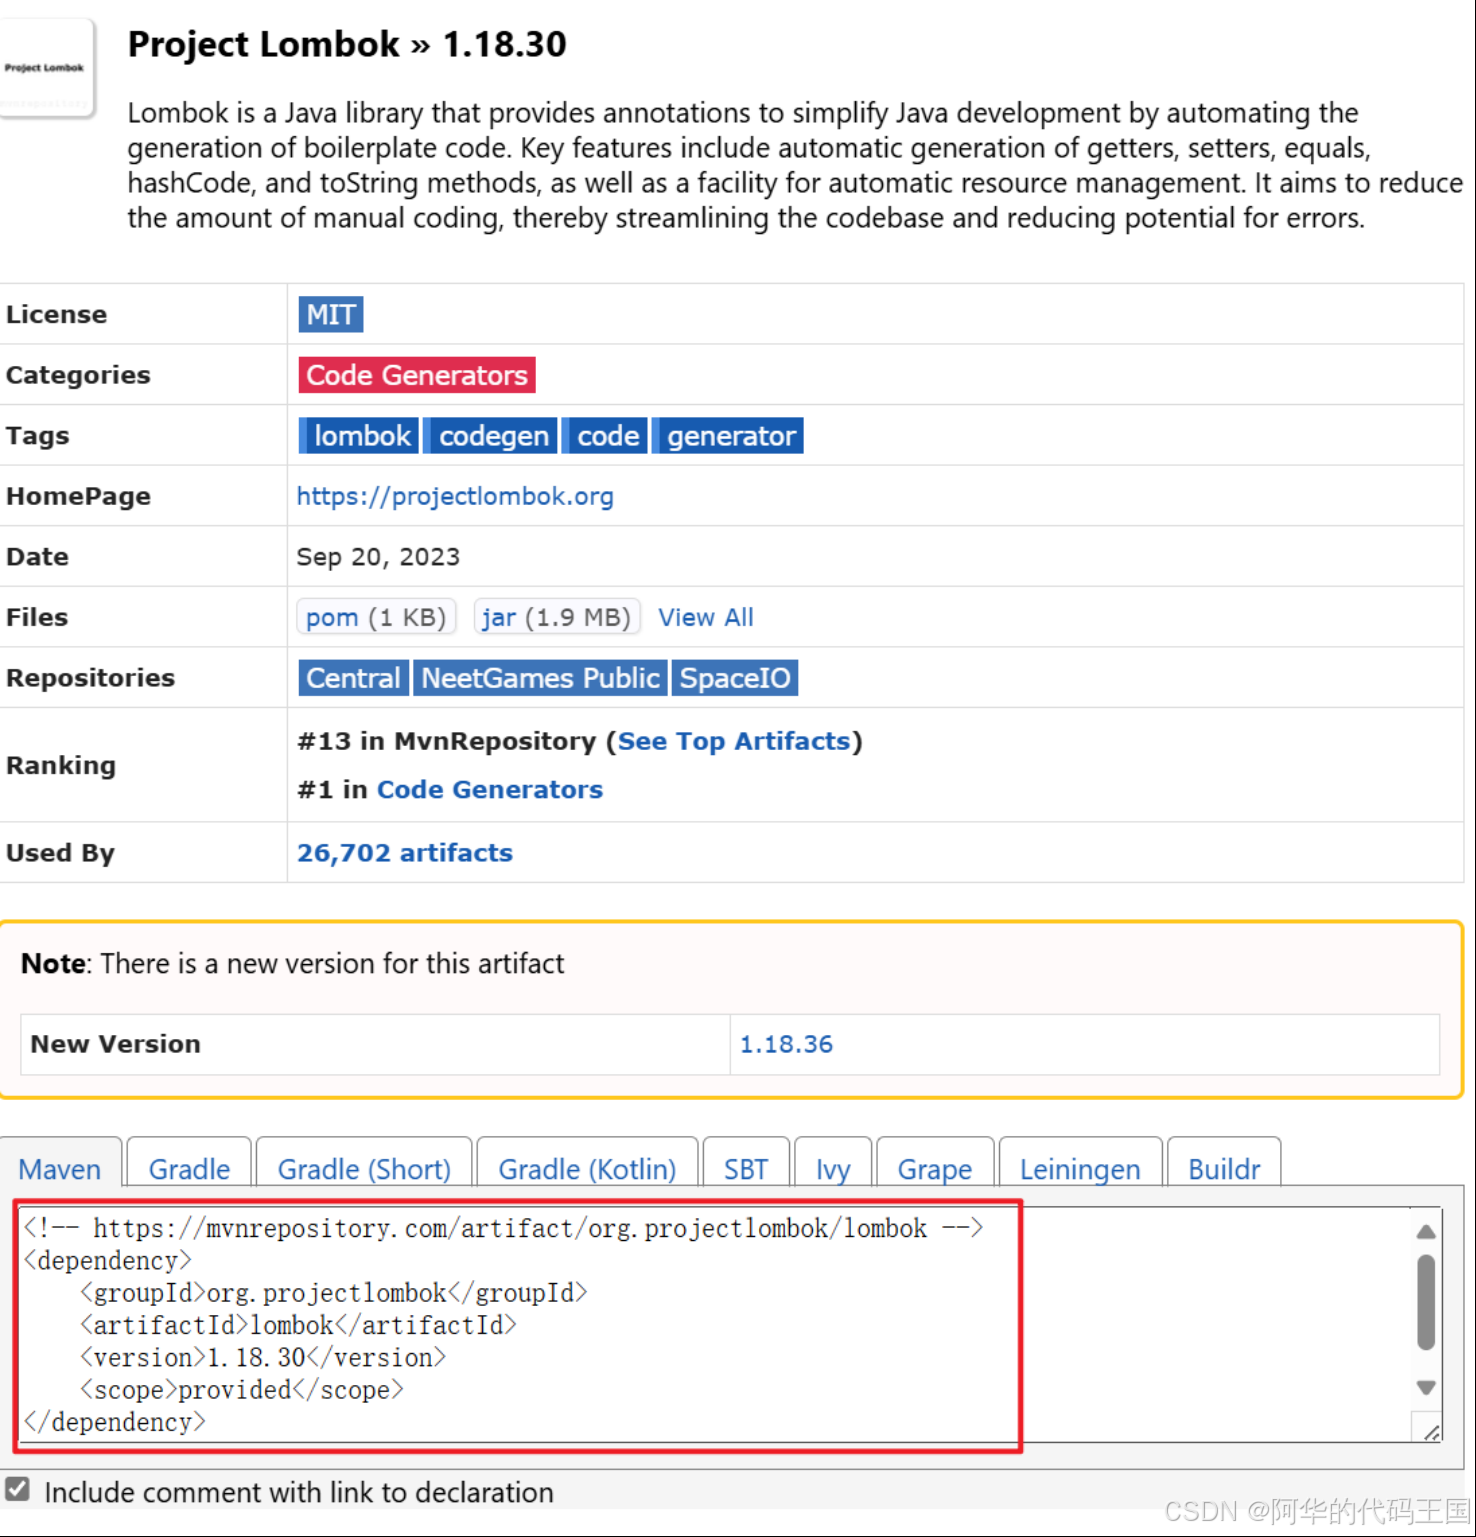Click the snippet scrollbar up arrow

[x=1426, y=1232]
